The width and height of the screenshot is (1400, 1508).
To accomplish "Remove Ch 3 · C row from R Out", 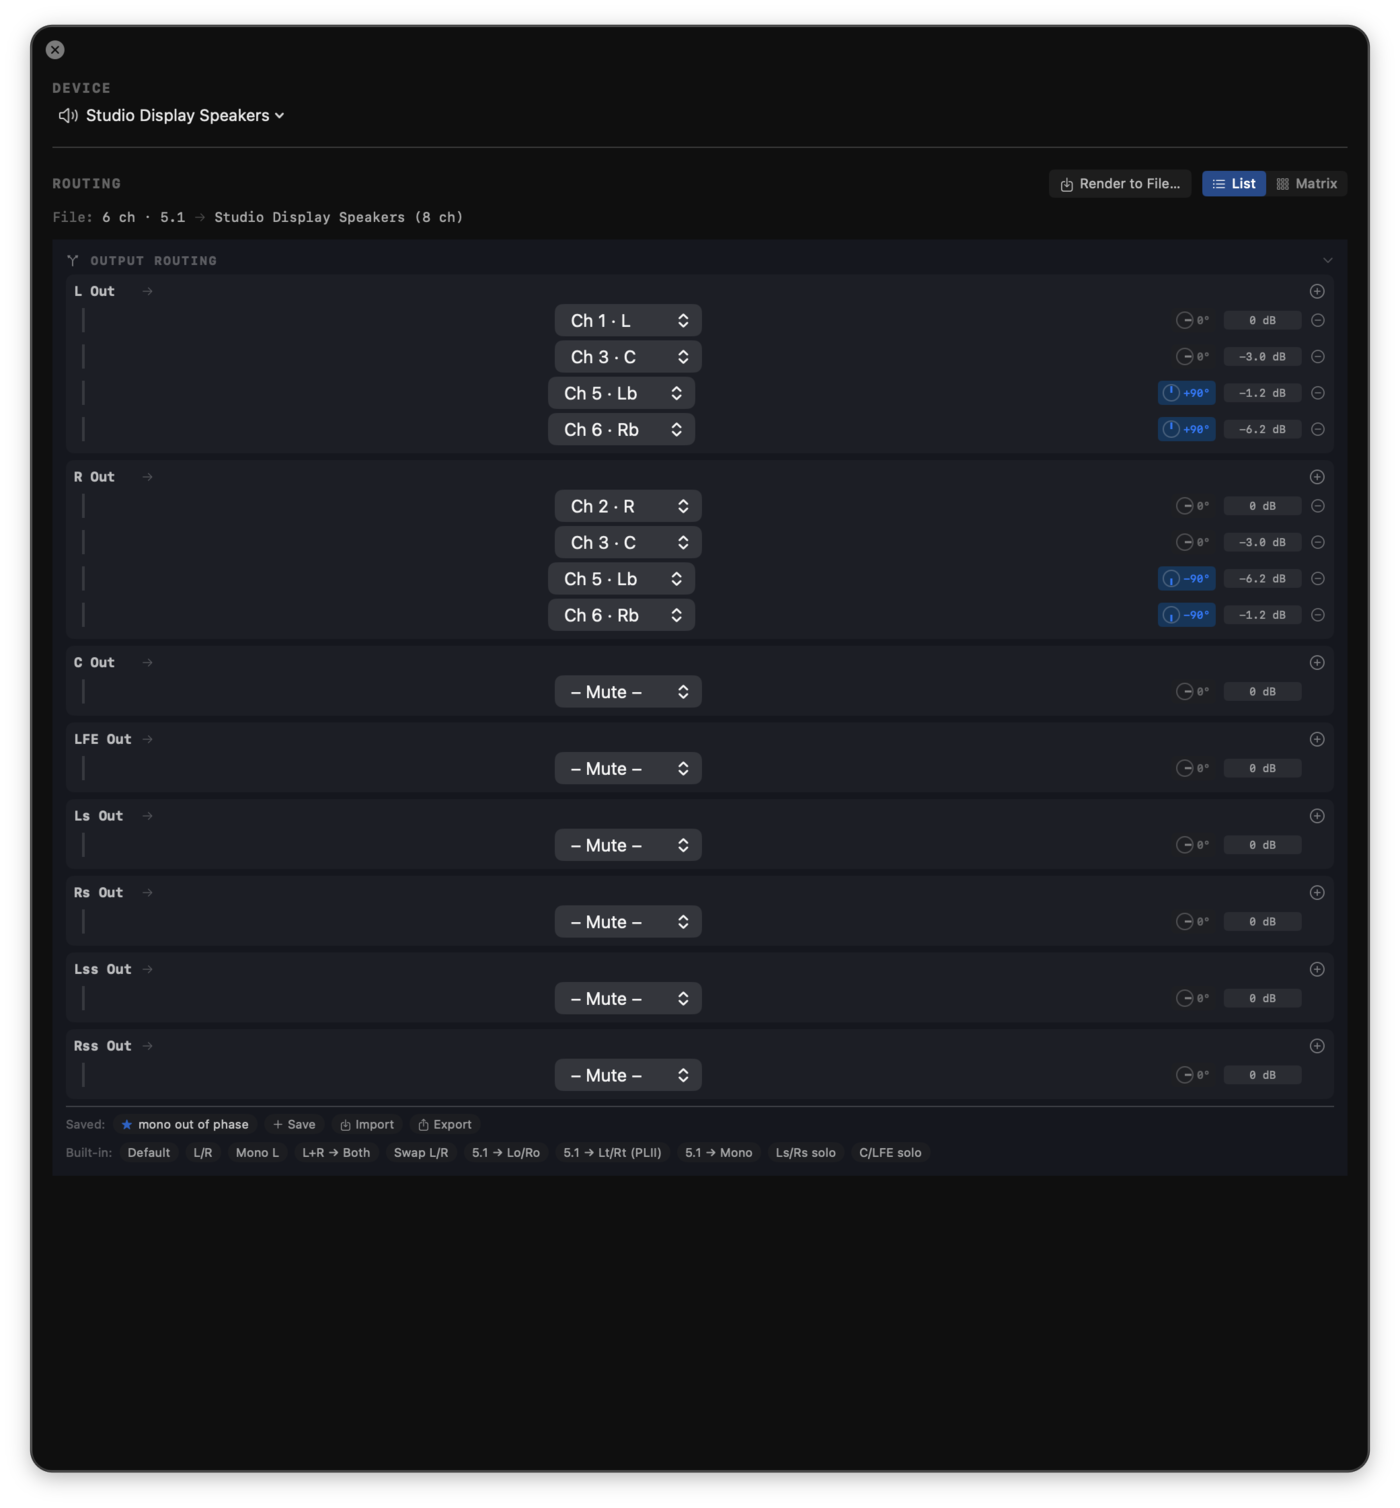I will 1318,542.
